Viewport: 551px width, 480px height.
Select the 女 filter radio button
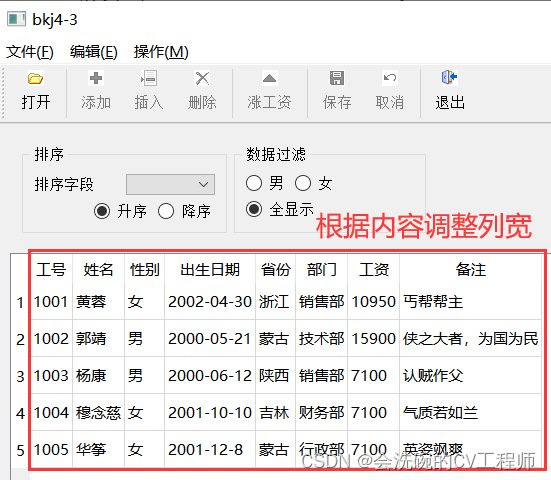click(303, 183)
